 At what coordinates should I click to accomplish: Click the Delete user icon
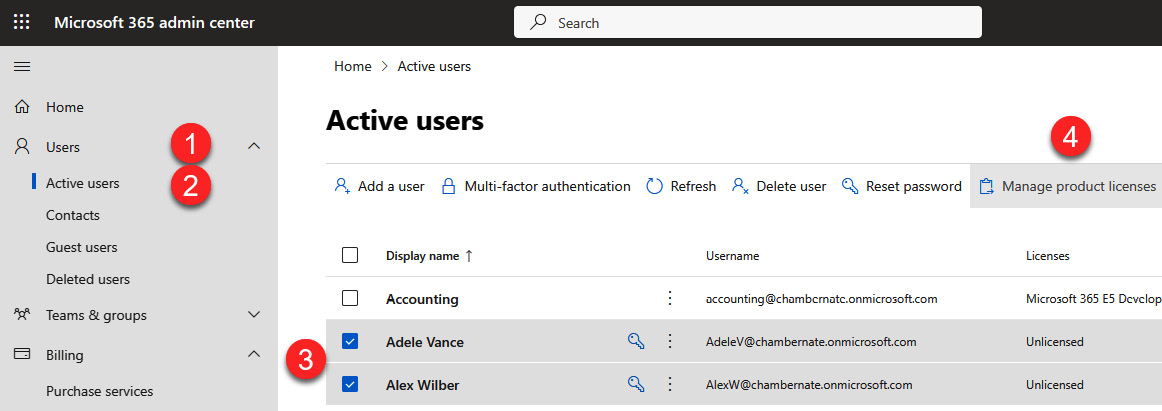click(x=740, y=186)
